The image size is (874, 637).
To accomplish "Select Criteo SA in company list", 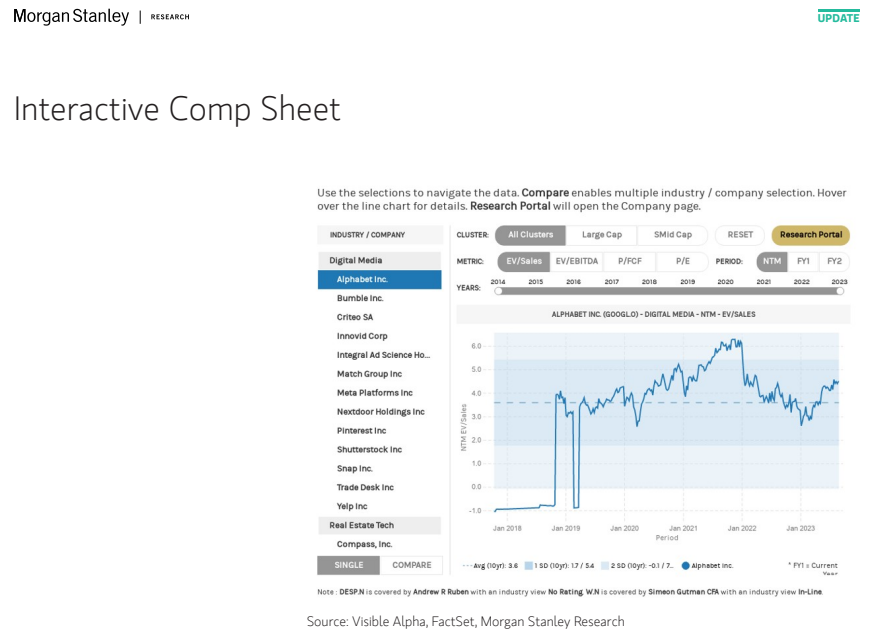I will [x=380, y=317].
